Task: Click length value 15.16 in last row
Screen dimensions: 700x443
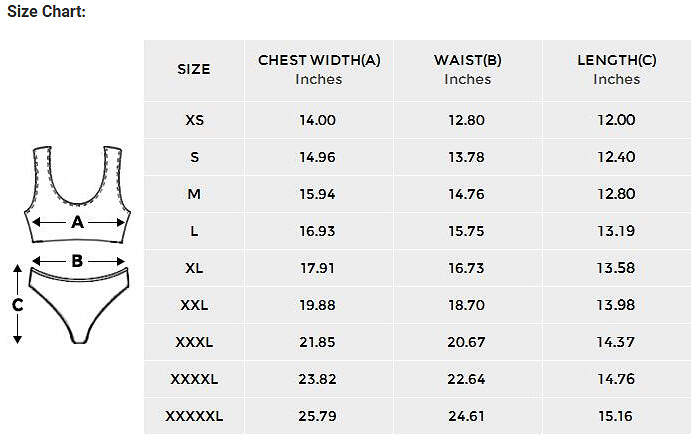Action: point(616,416)
